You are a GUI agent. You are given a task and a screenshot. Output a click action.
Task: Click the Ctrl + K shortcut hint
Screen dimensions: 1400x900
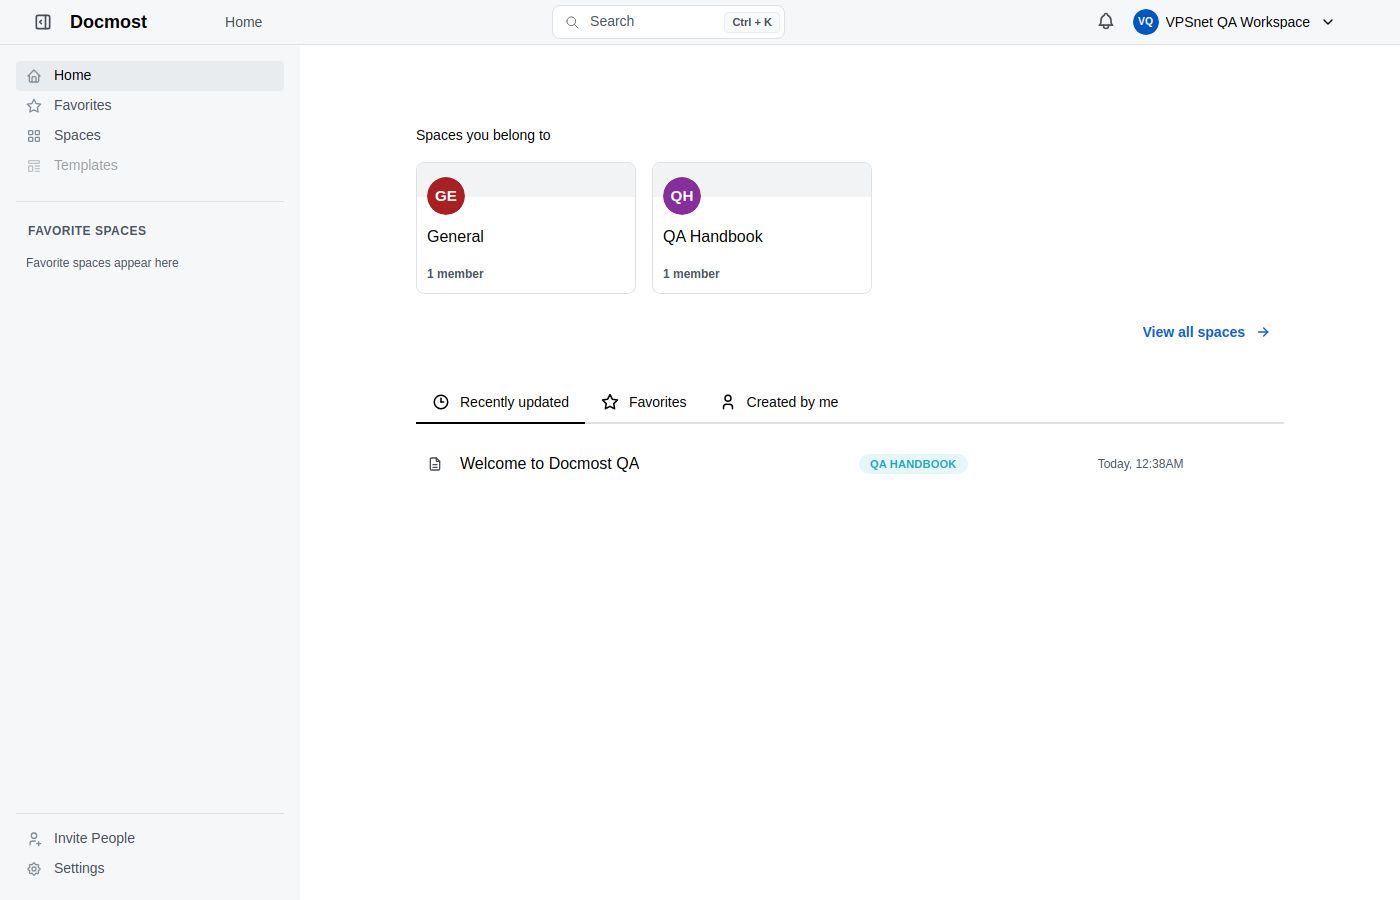(752, 22)
